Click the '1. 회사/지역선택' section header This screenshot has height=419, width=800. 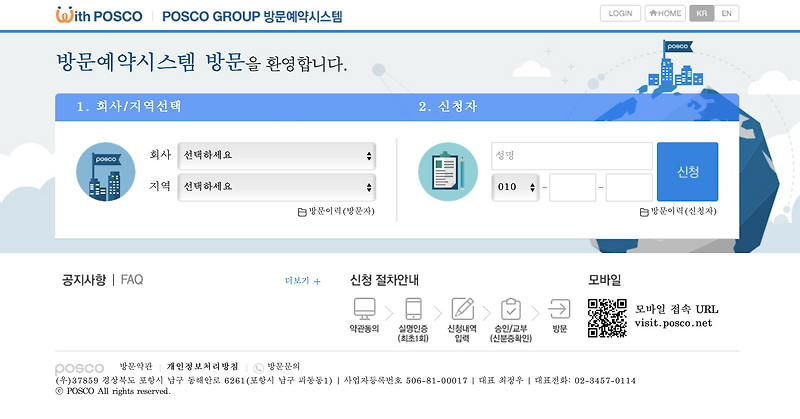tap(129, 107)
